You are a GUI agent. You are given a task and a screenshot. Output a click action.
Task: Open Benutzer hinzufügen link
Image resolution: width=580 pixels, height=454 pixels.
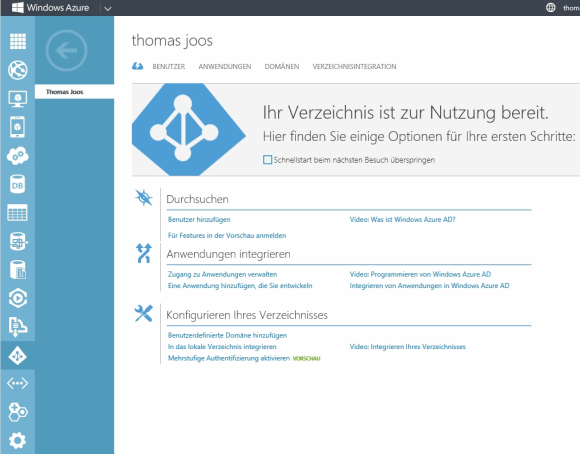pos(199,219)
